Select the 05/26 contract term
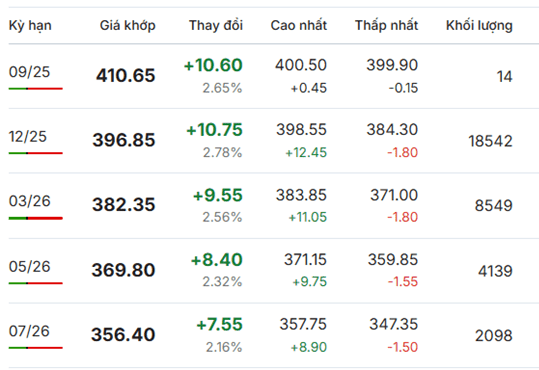Image resolution: width=539 pixels, height=370 pixels. pyautogui.click(x=30, y=266)
